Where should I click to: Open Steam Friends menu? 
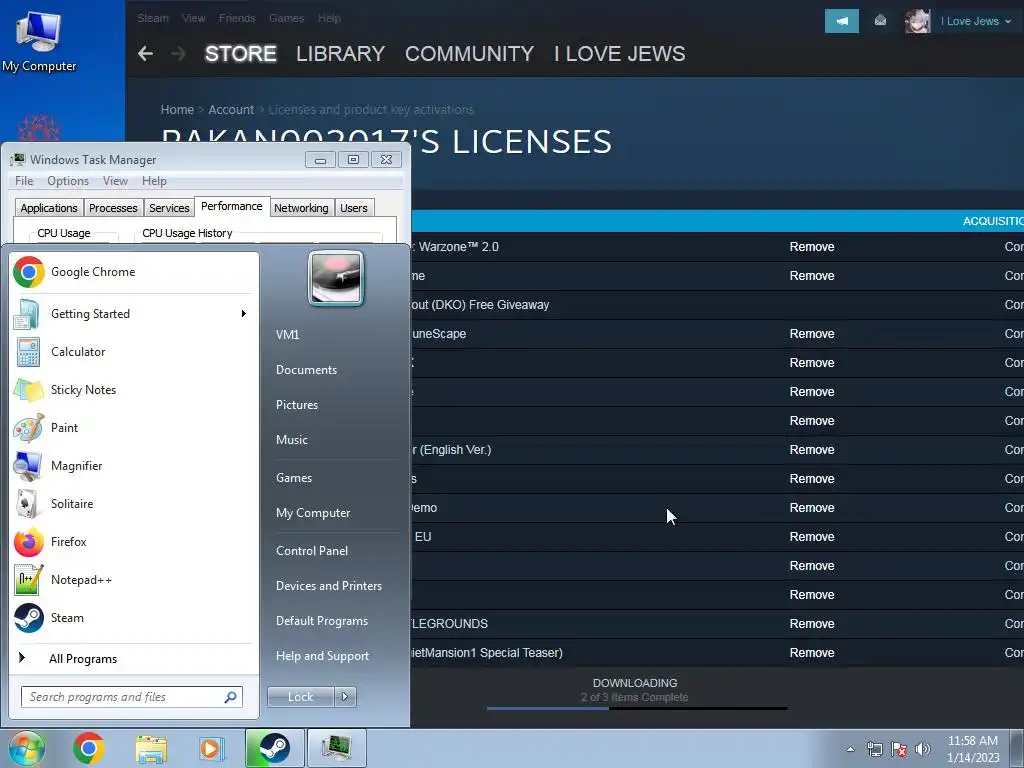(x=237, y=18)
